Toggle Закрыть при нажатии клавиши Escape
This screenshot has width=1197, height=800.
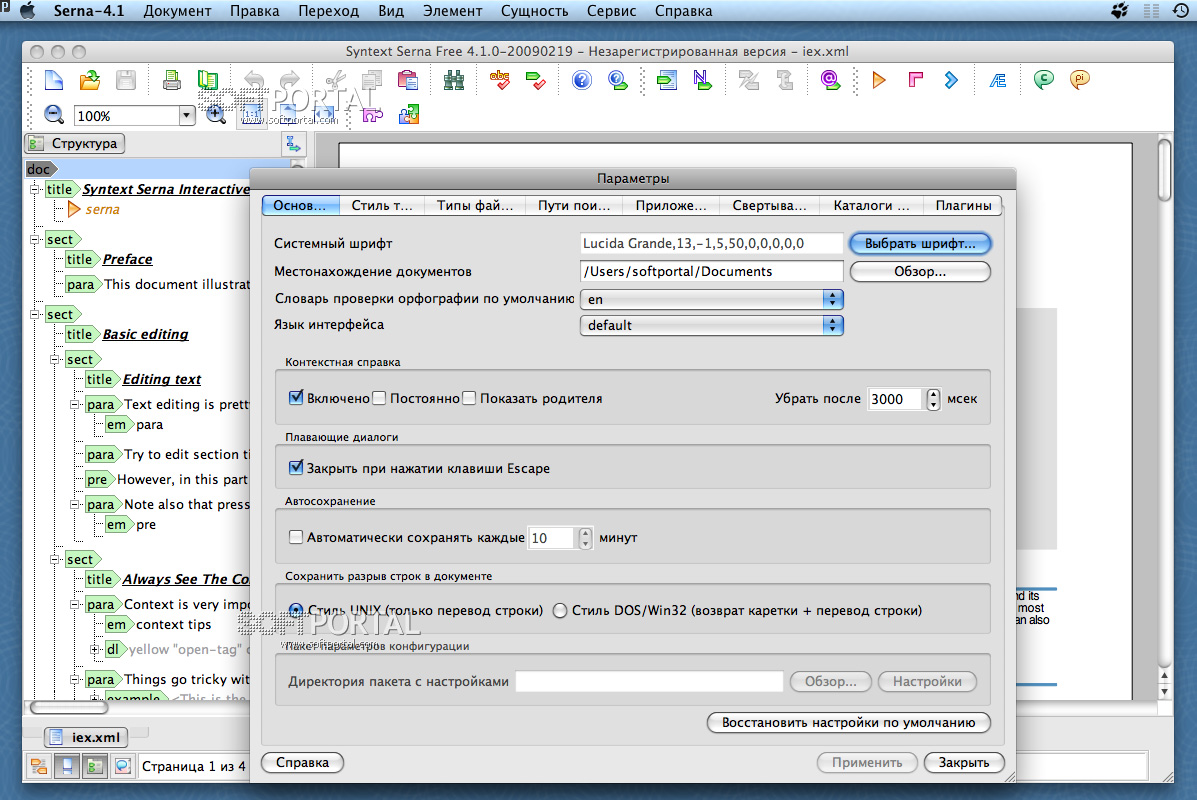coord(296,468)
